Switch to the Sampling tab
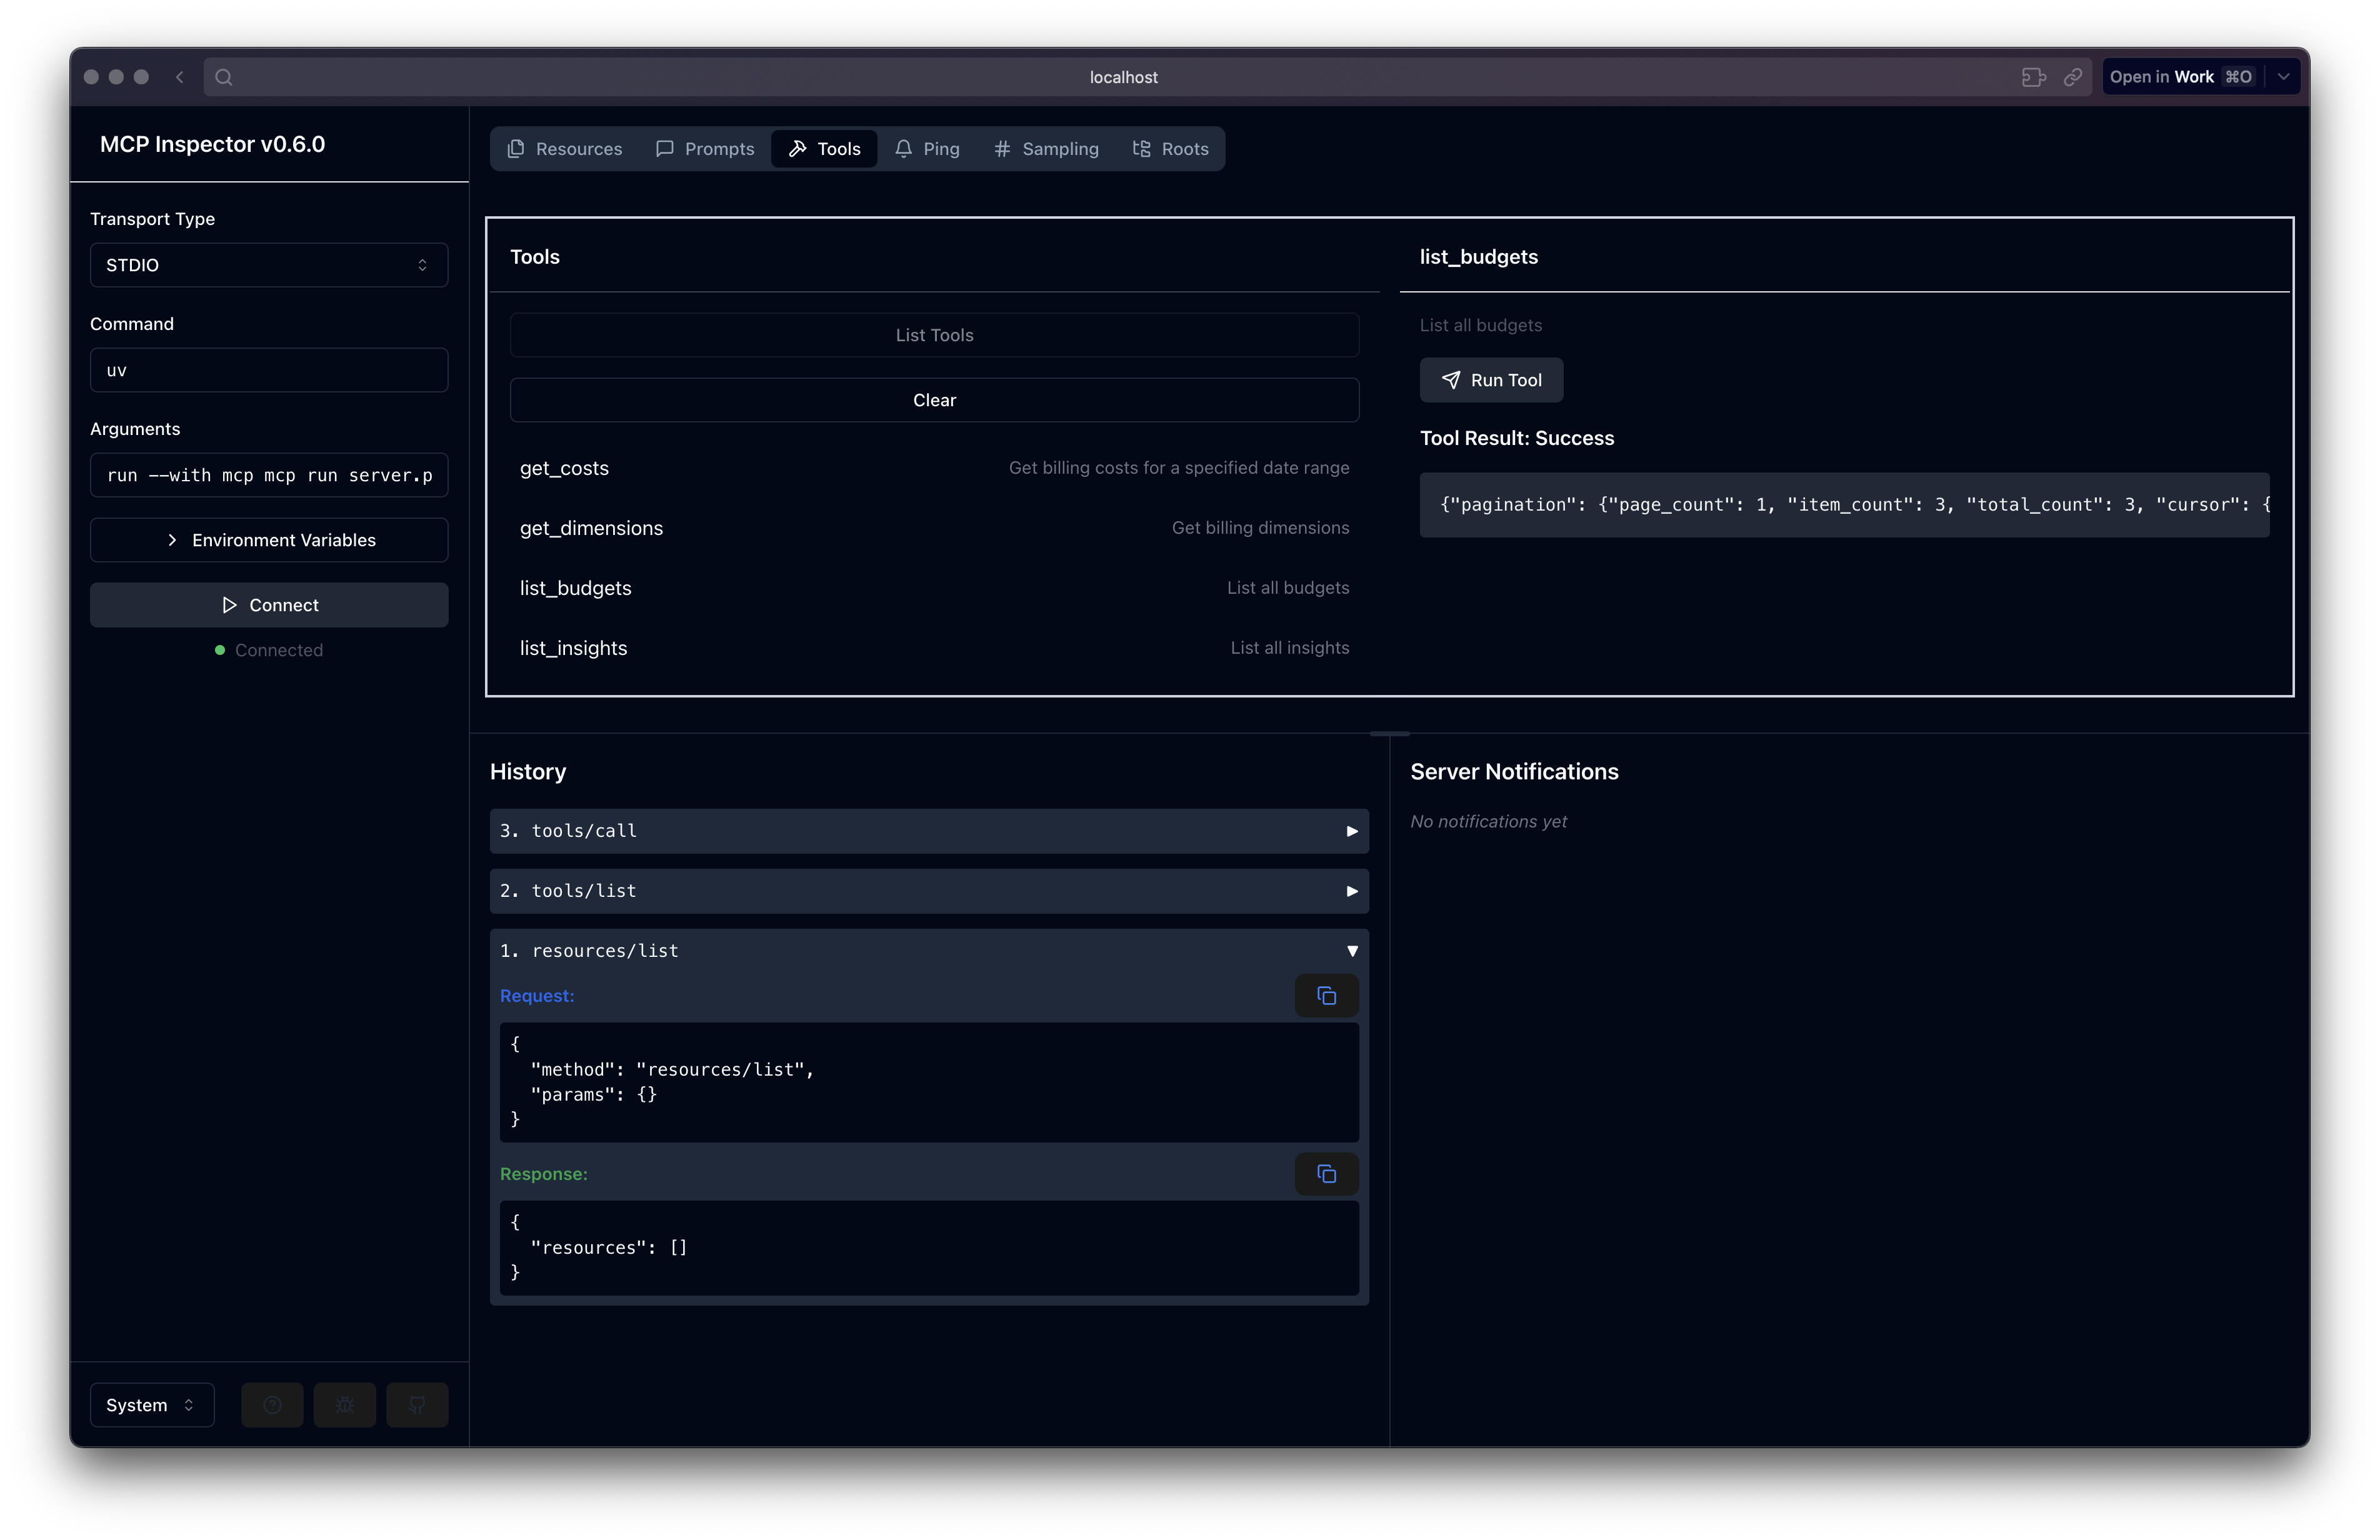Image resolution: width=2380 pixels, height=1540 pixels. (x=1046, y=149)
